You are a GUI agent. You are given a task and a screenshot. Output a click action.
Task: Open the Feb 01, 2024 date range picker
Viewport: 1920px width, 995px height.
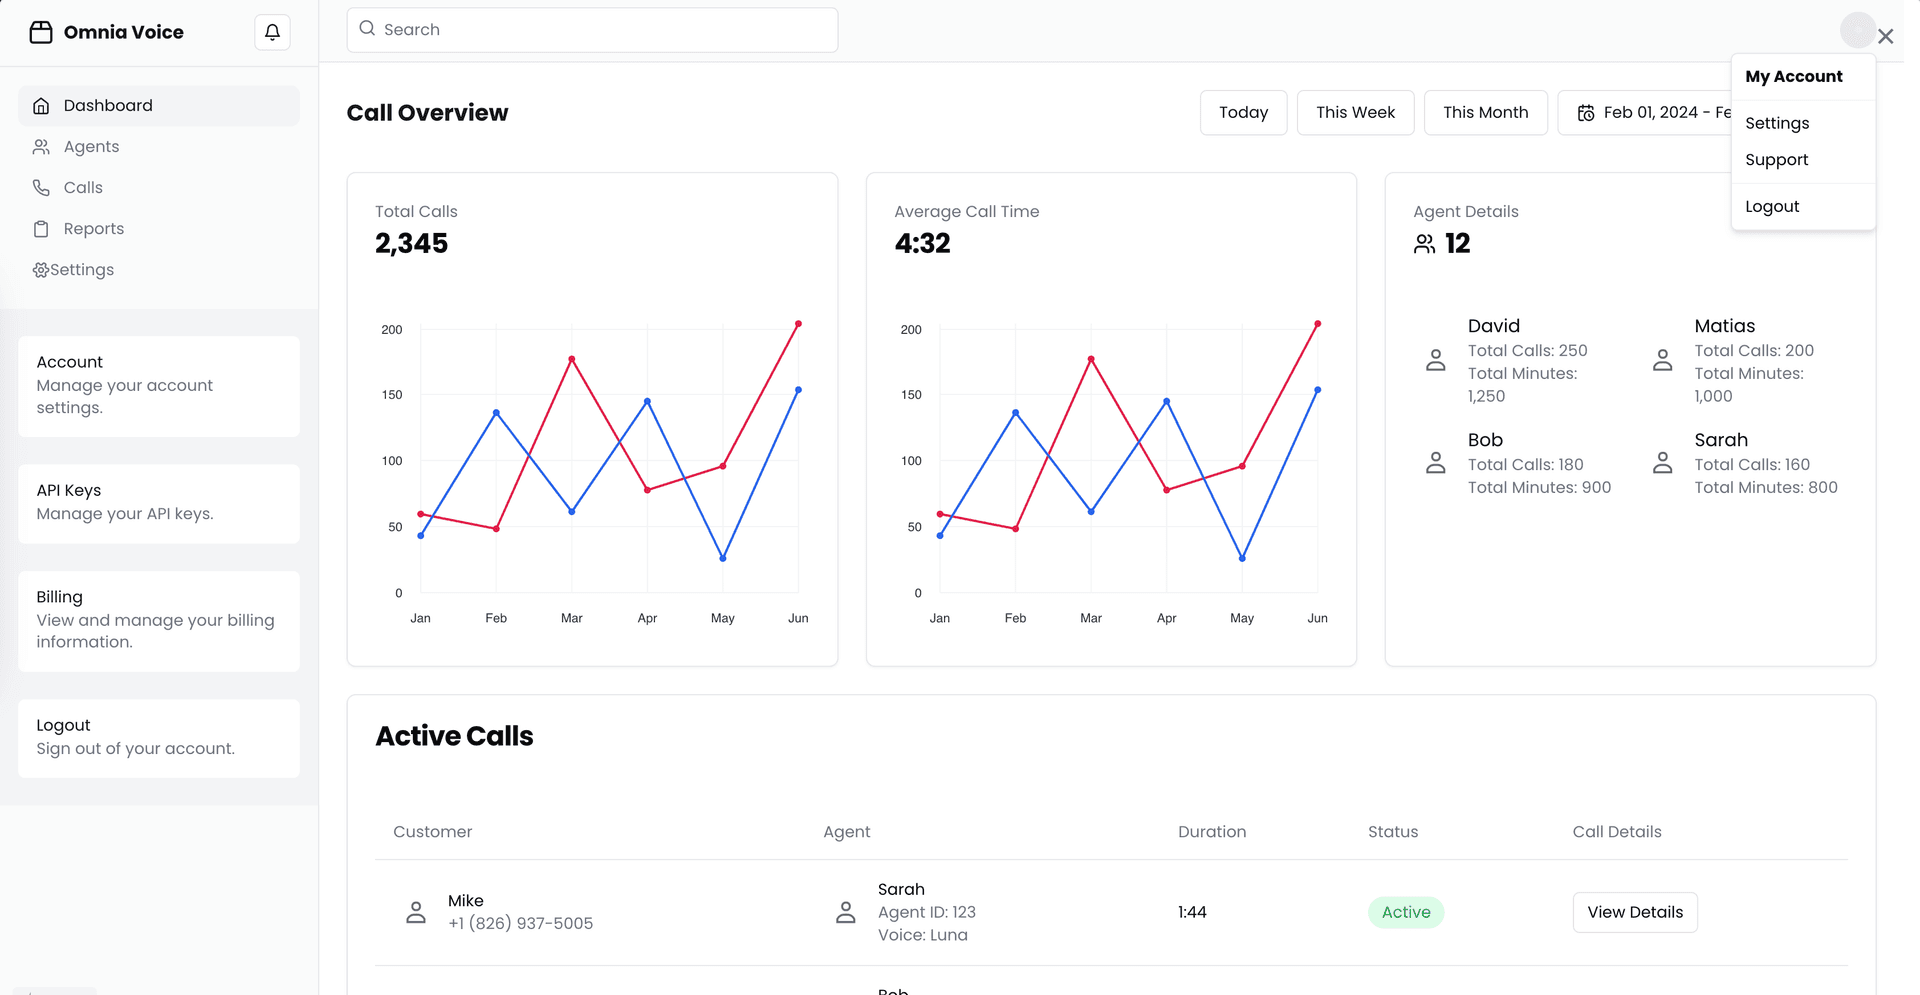[1645, 113]
